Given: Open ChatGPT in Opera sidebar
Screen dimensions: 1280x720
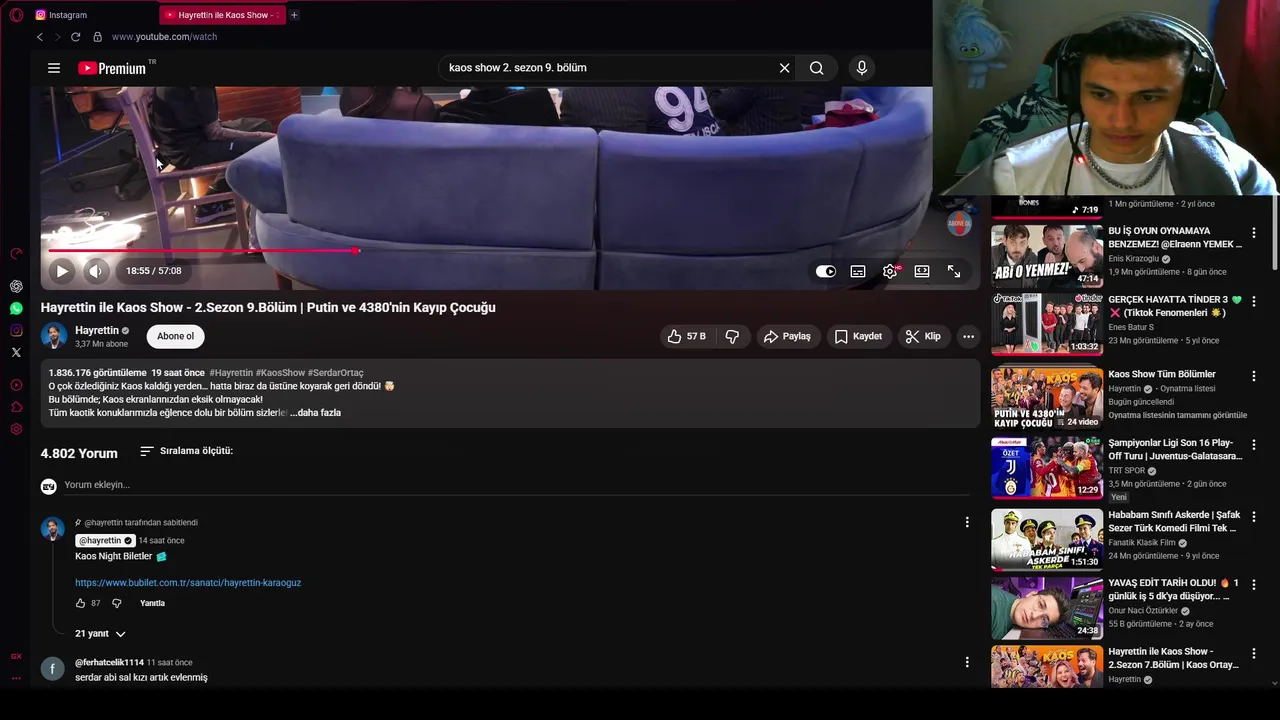Looking at the screenshot, I should [16, 286].
